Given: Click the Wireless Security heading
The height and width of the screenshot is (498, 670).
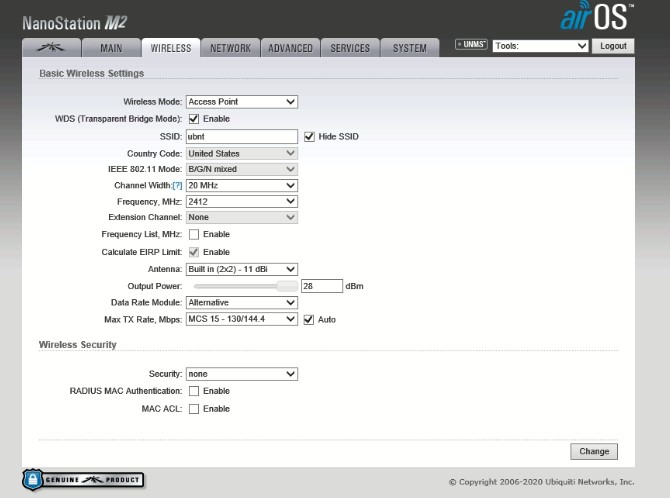Looking at the screenshot, I should [x=77, y=345].
